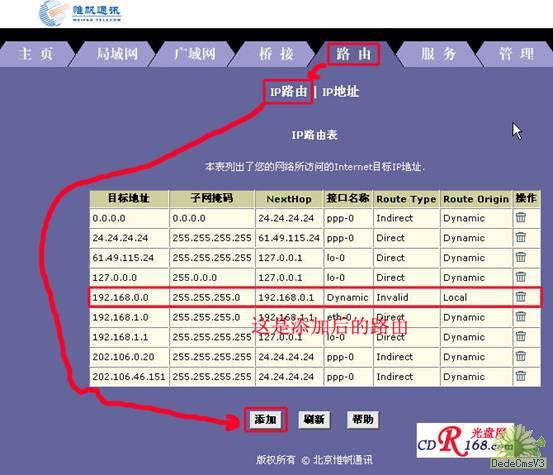Switch to the 局域网 tab

(x=116, y=54)
